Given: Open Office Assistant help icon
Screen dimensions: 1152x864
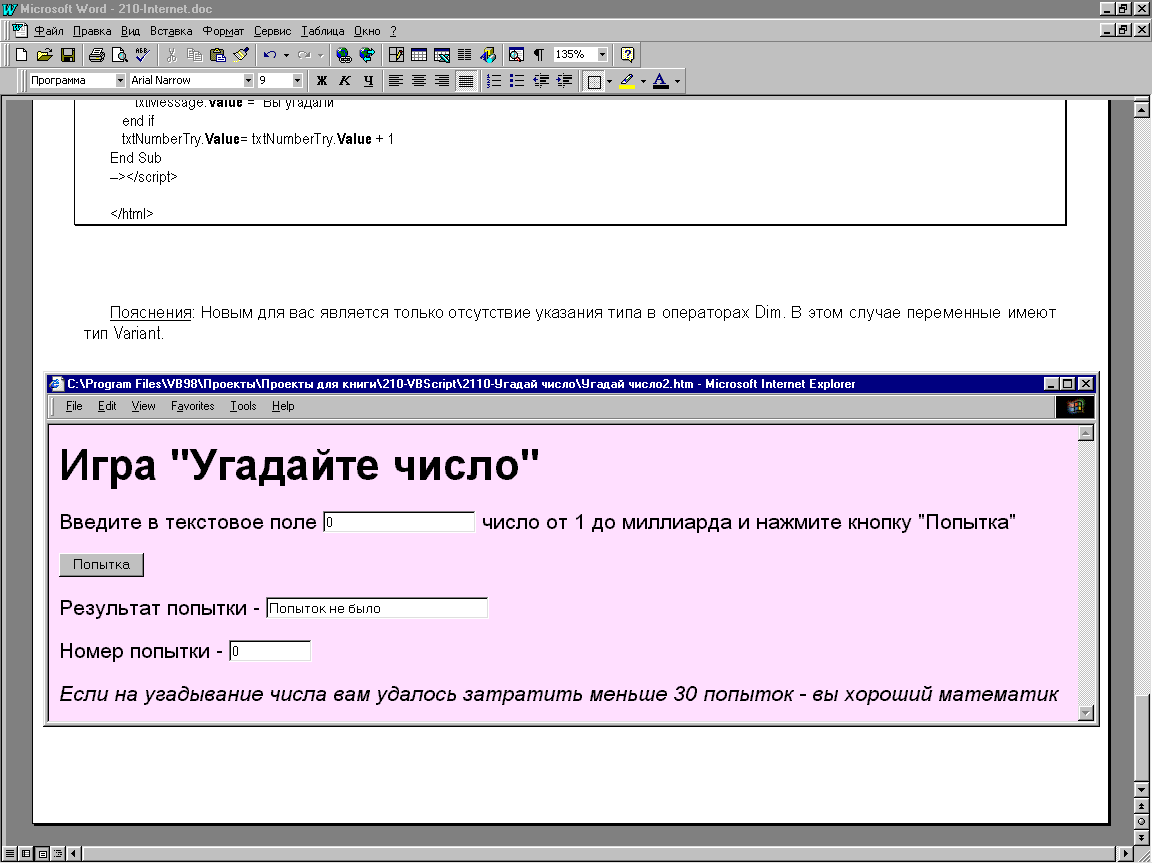Looking at the screenshot, I should [627, 54].
